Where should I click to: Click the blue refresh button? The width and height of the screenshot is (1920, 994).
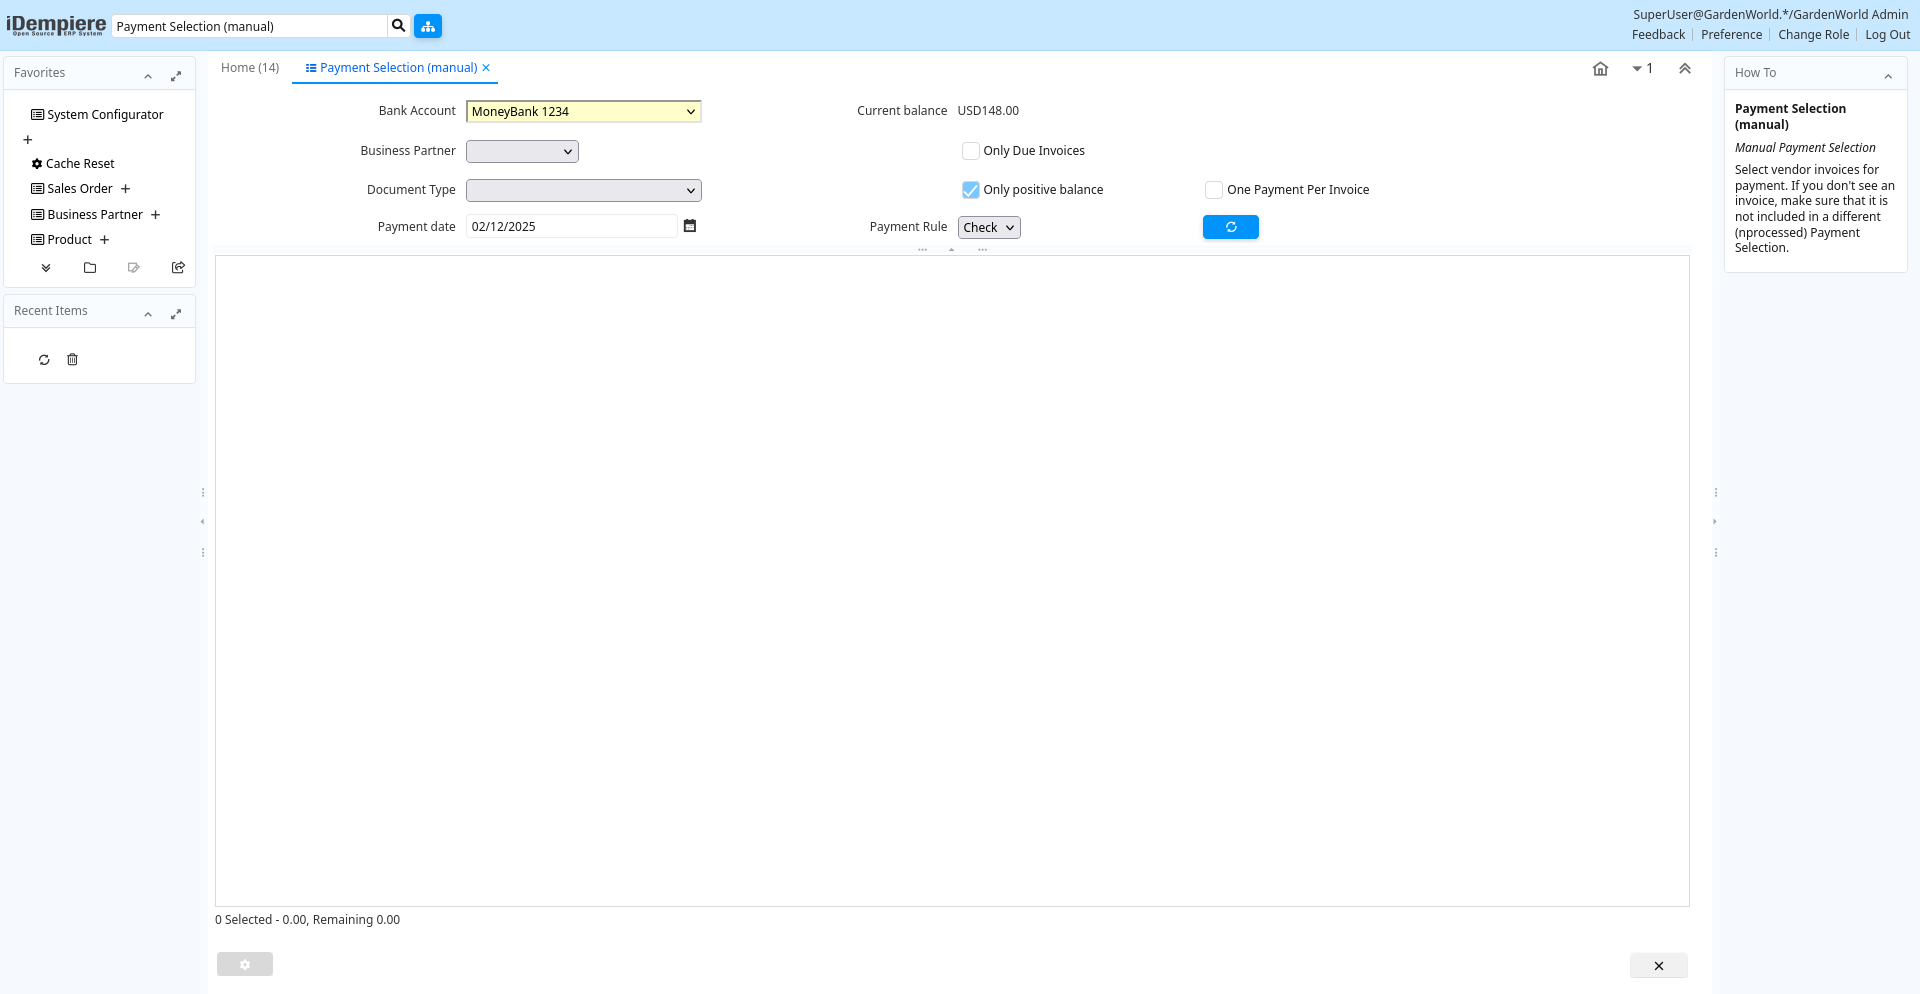click(1230, 227)
